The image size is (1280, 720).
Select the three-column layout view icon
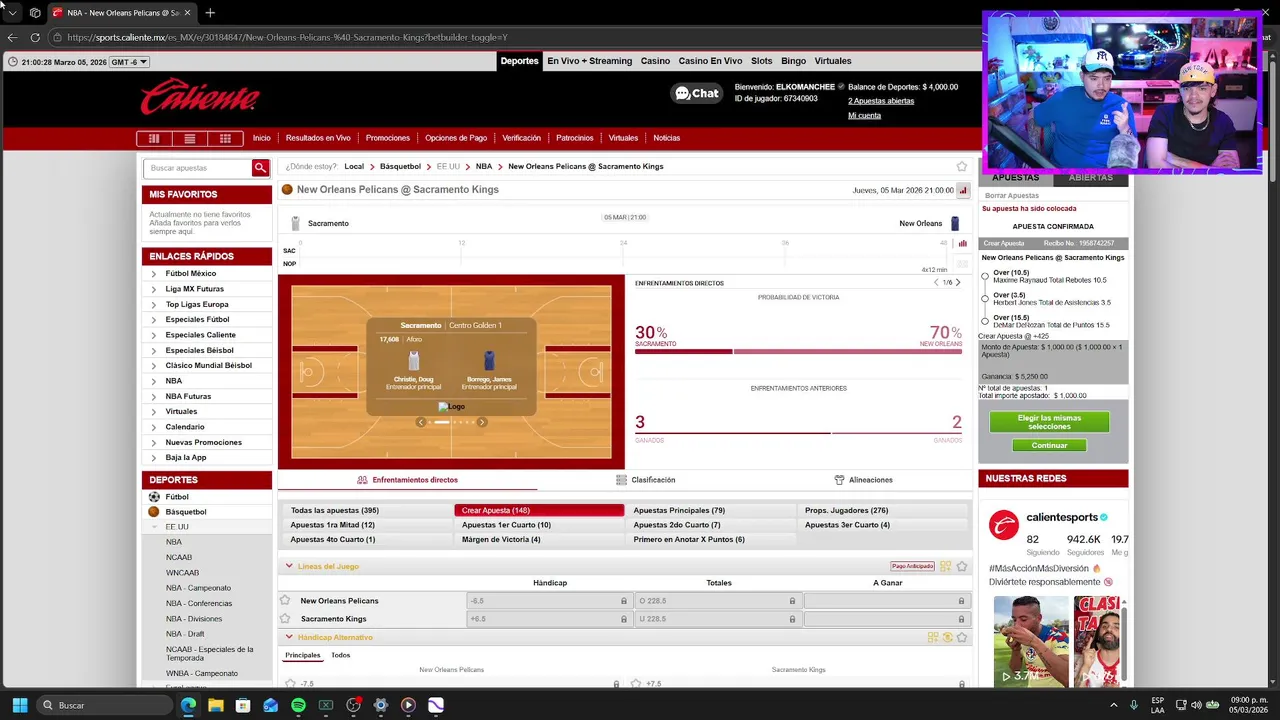point(154,138)
